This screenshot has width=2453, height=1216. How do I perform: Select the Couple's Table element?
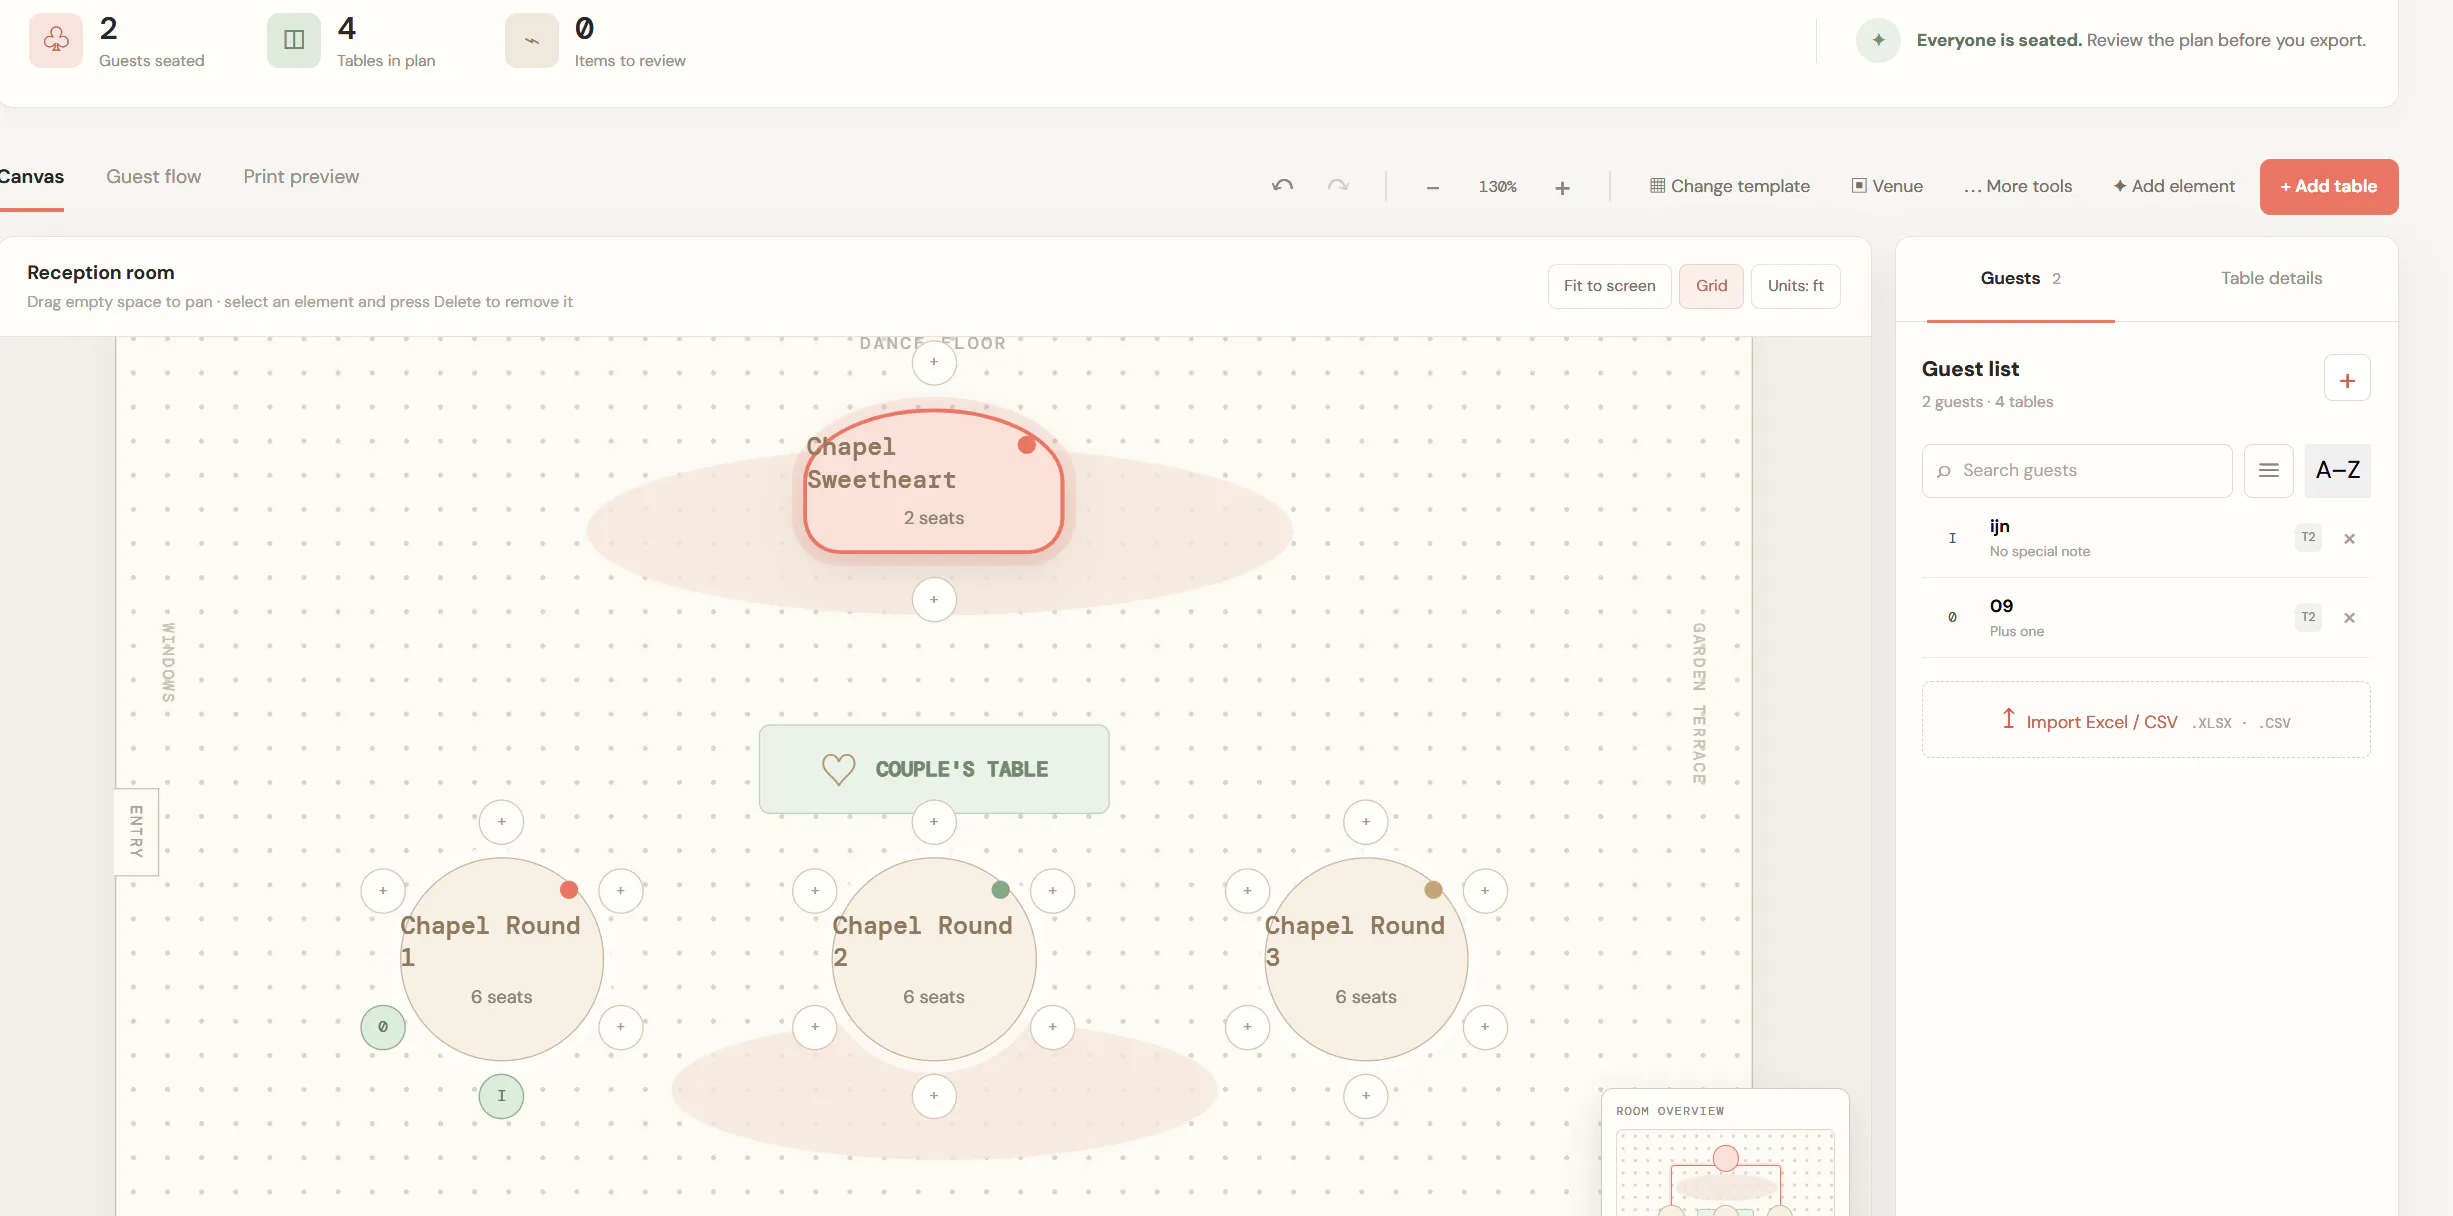click(934, 769)
